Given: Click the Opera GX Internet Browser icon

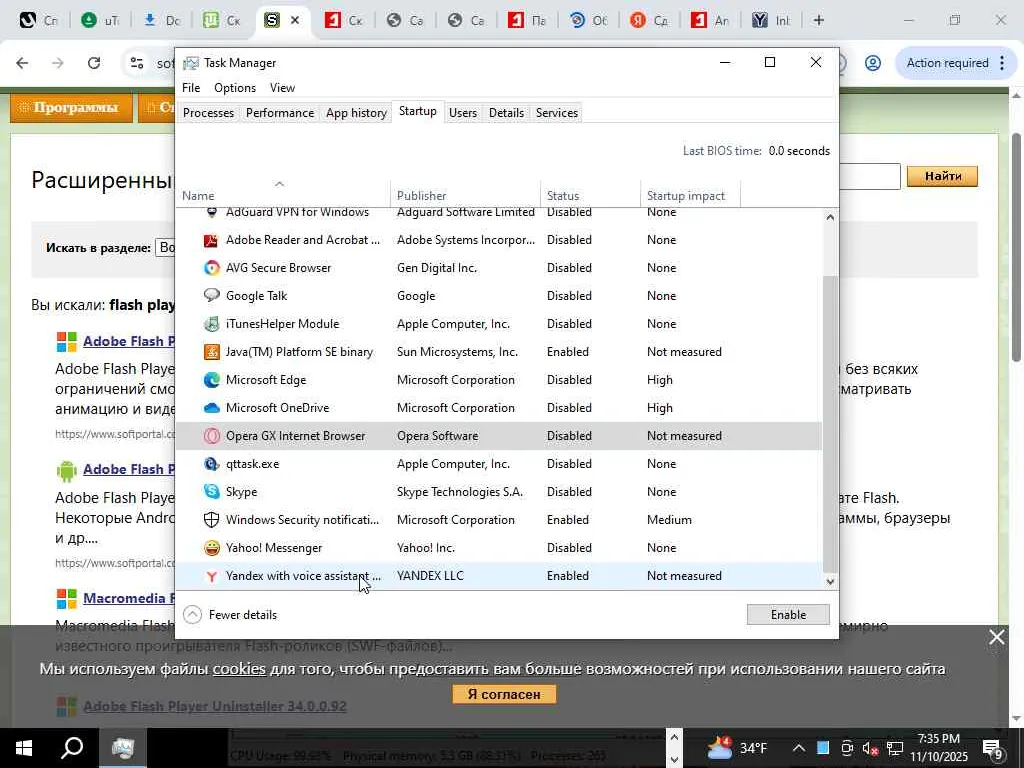Looking at the screenshot, I should point(211,436).
